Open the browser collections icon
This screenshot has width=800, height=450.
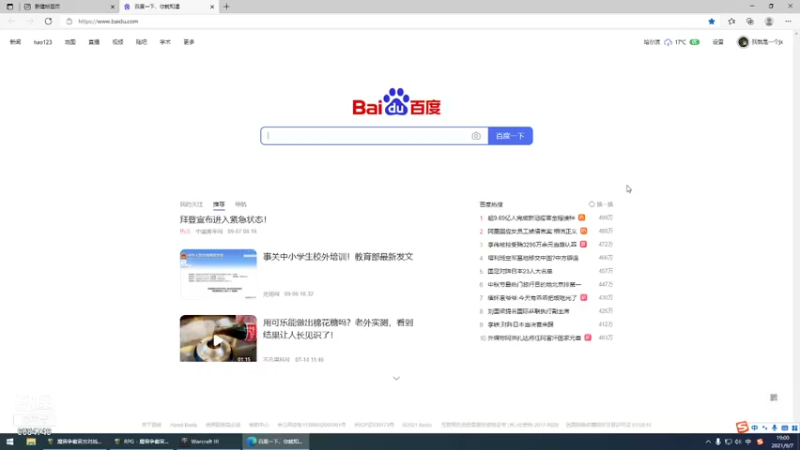750,21
